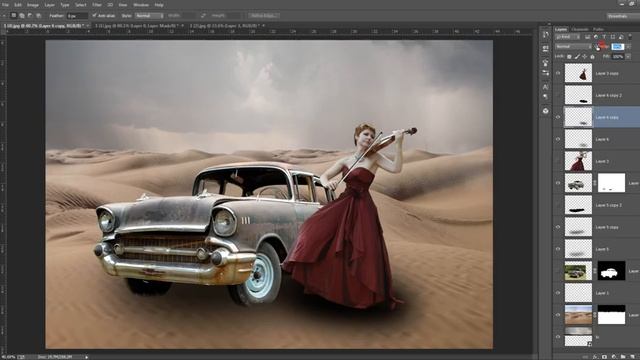Filter layers by adjustment layer icon
This screenshot has height=360, width=640.
point(596,37)
